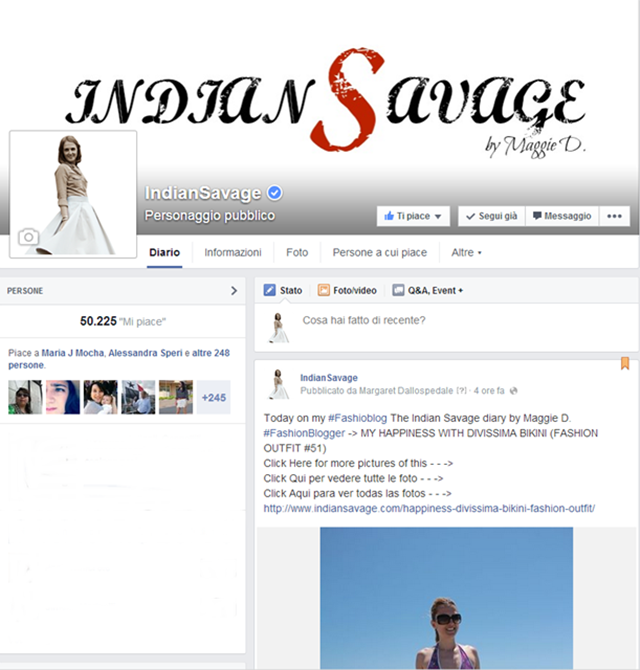Click the IndianSavage page title
This screenshot has width=640, height=670.
pos(203,193)
